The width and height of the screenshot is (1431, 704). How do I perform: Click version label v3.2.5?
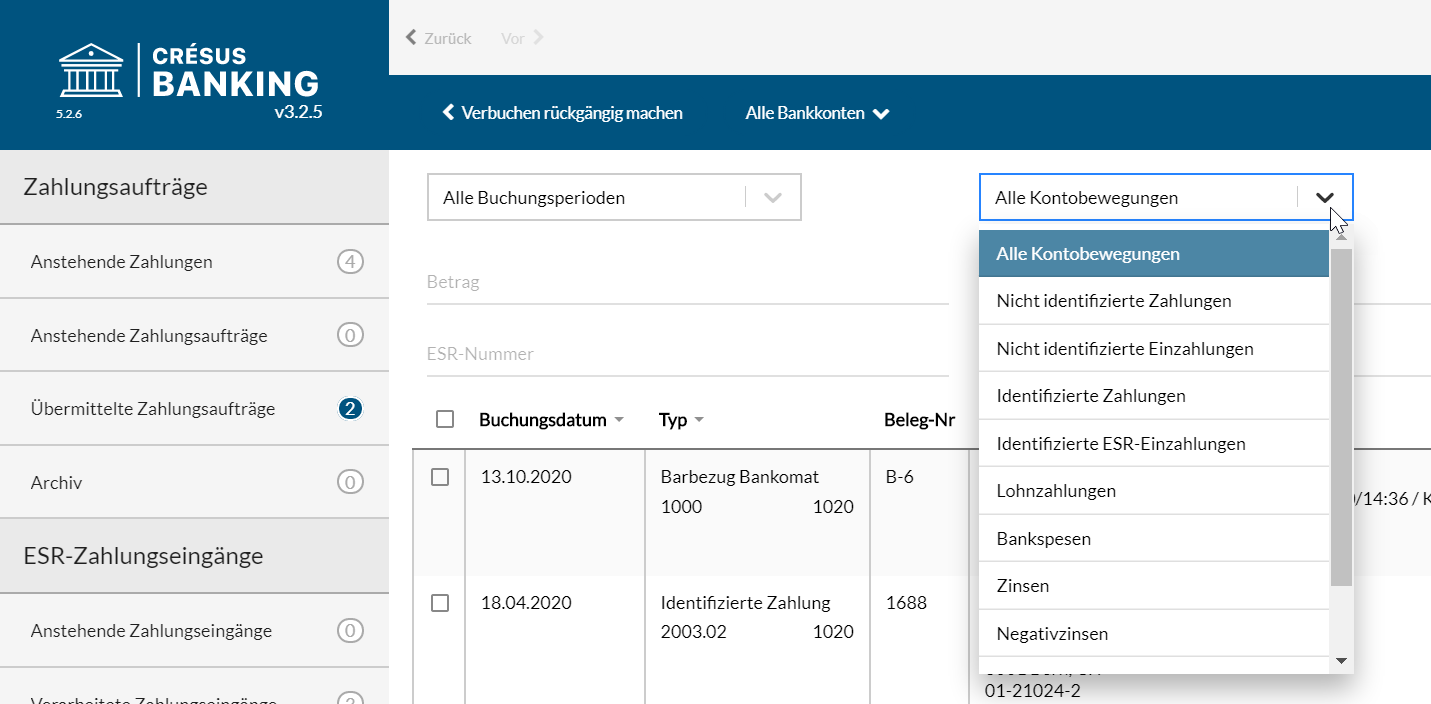(x=298, y=112)
